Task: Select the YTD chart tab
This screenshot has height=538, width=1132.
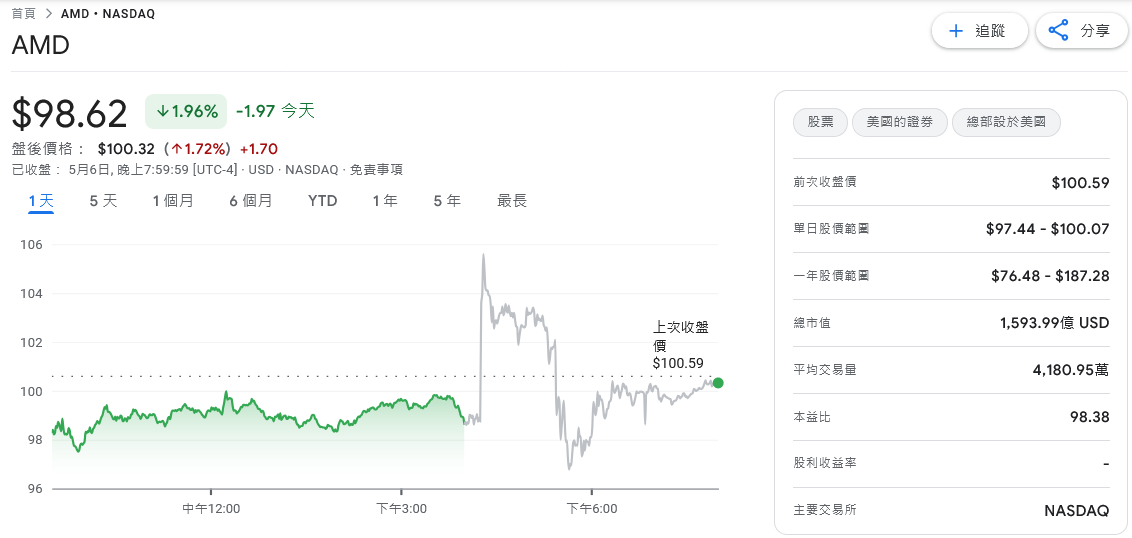Action: (322, 201)
